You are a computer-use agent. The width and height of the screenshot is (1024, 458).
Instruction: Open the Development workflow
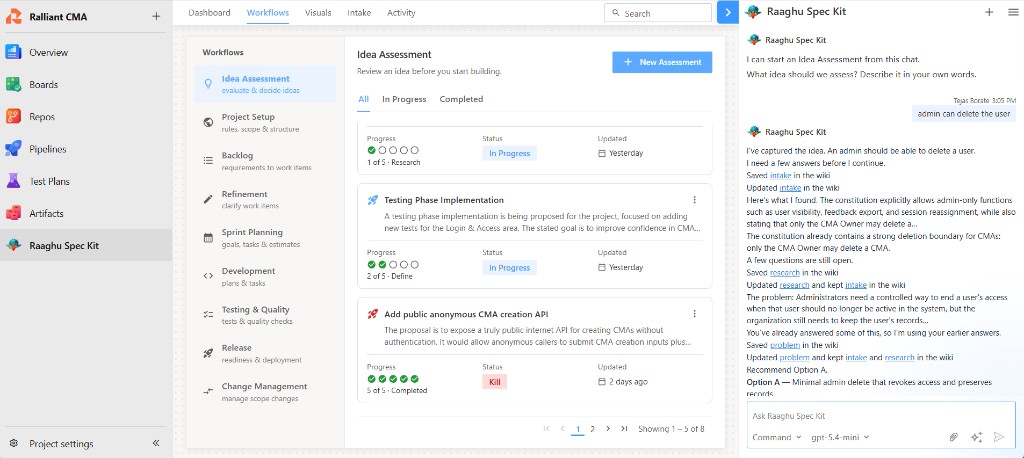(265, 276)
